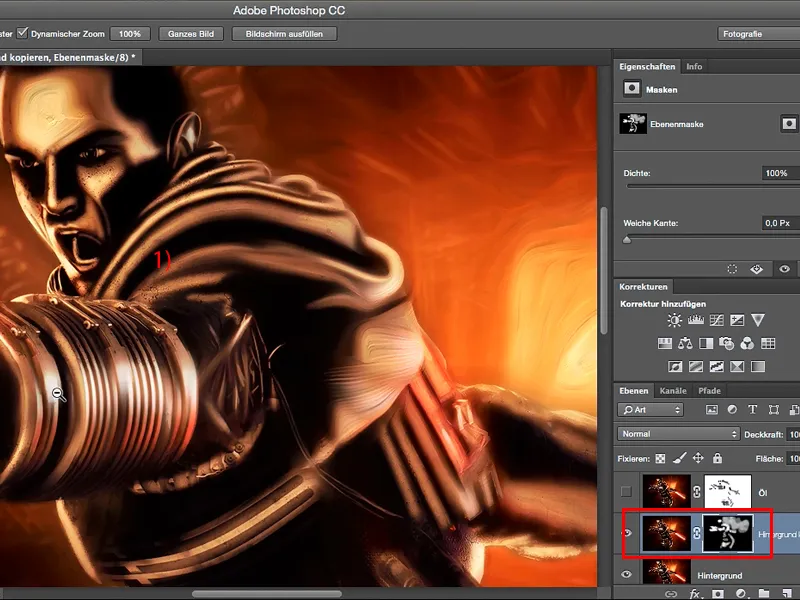Screen dimensions: 800x600
Task: Lock layer position icon
Action: point(698,458)
